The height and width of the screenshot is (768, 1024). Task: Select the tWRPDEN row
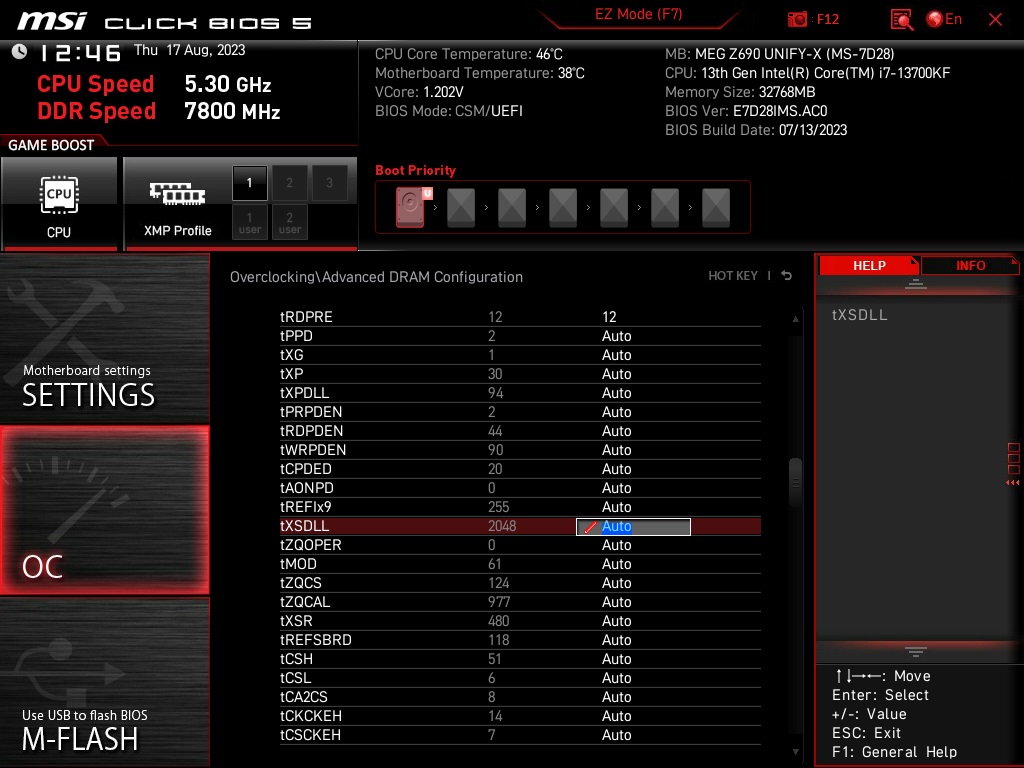pyautogui.click(x=520, y=449)
